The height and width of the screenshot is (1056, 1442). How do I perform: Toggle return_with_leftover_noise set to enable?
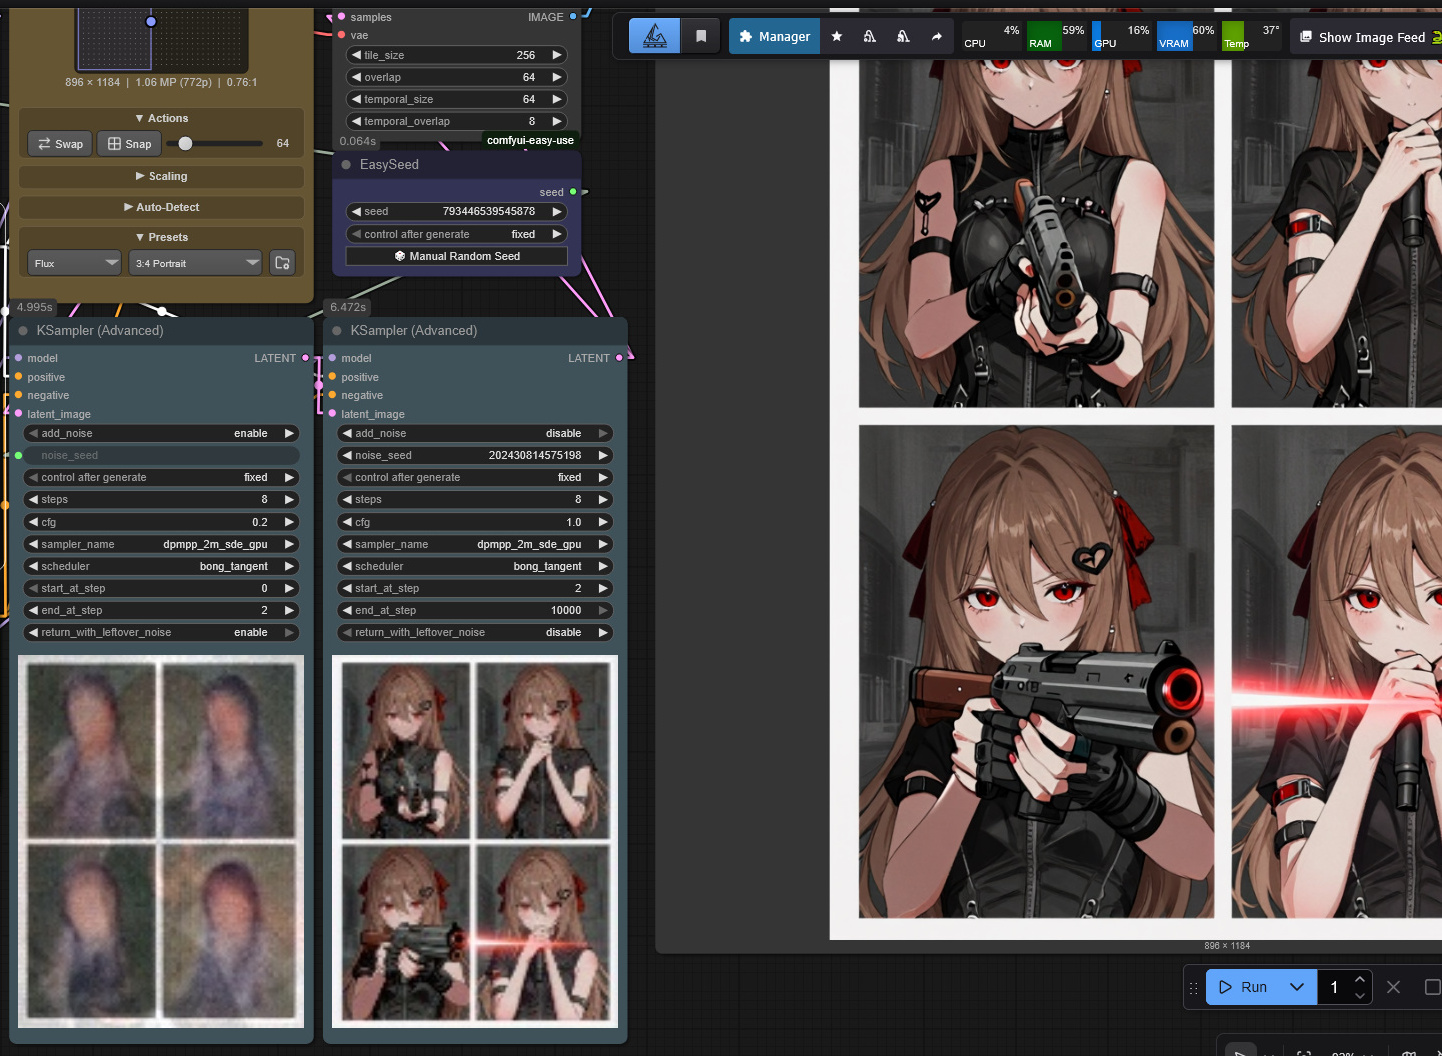point(161,632)
